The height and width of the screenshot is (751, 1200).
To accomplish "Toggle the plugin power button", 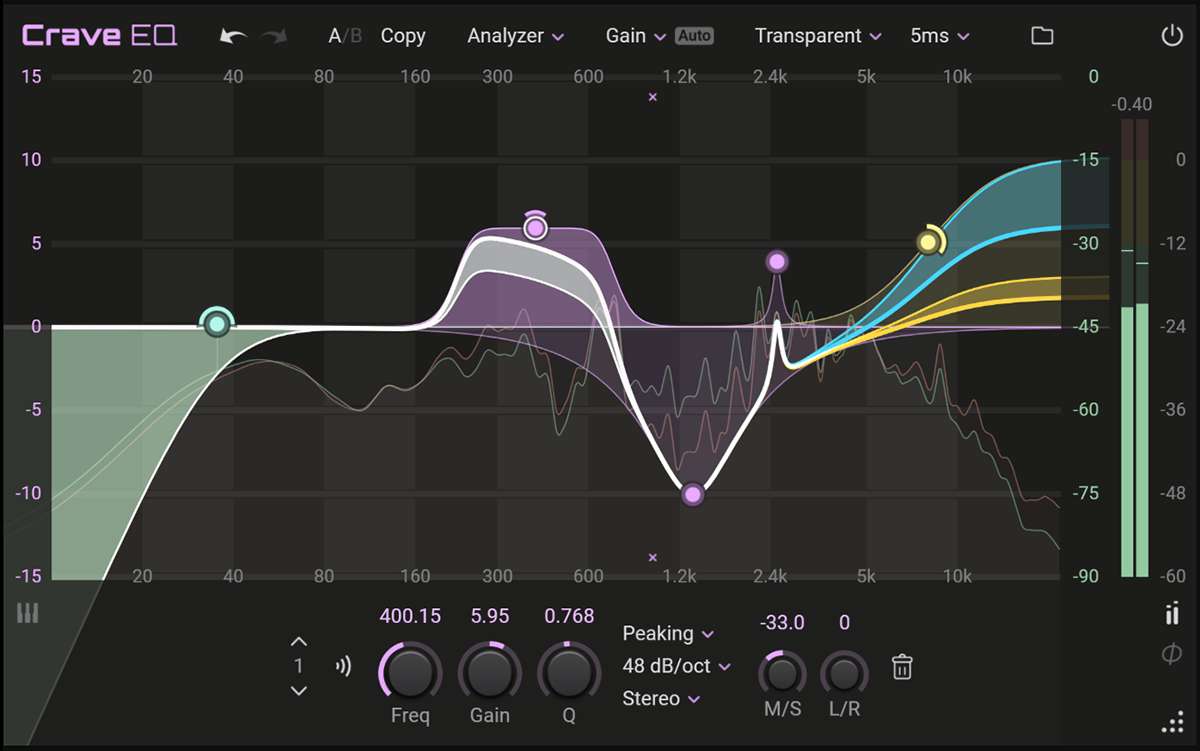I will (x=1171, y=36).
